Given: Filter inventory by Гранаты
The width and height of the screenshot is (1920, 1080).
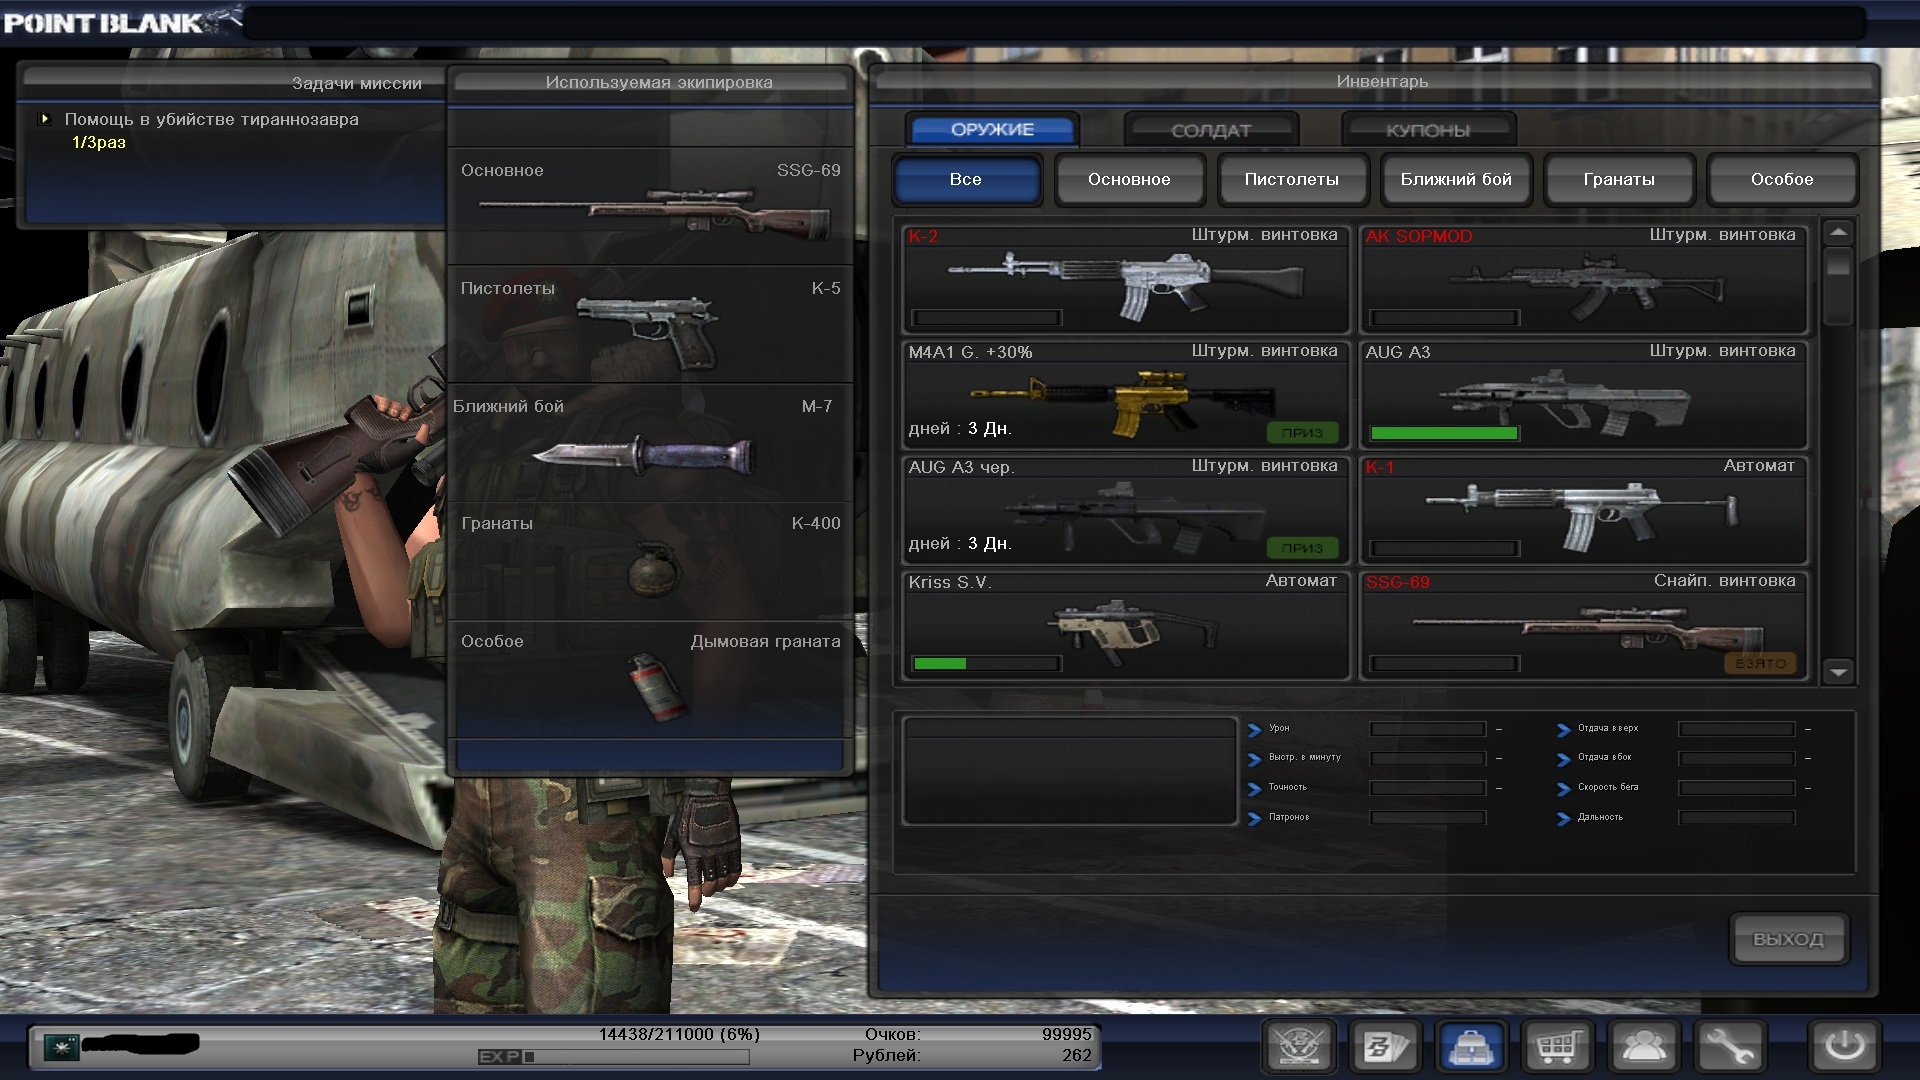Looking at the screenshot, I should pos(1619,180).
